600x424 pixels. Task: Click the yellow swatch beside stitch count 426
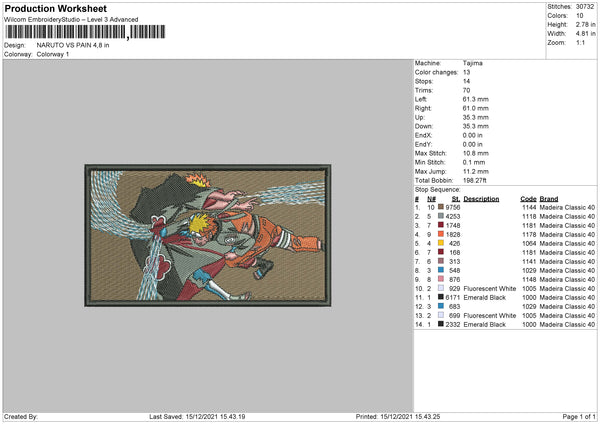441,243
